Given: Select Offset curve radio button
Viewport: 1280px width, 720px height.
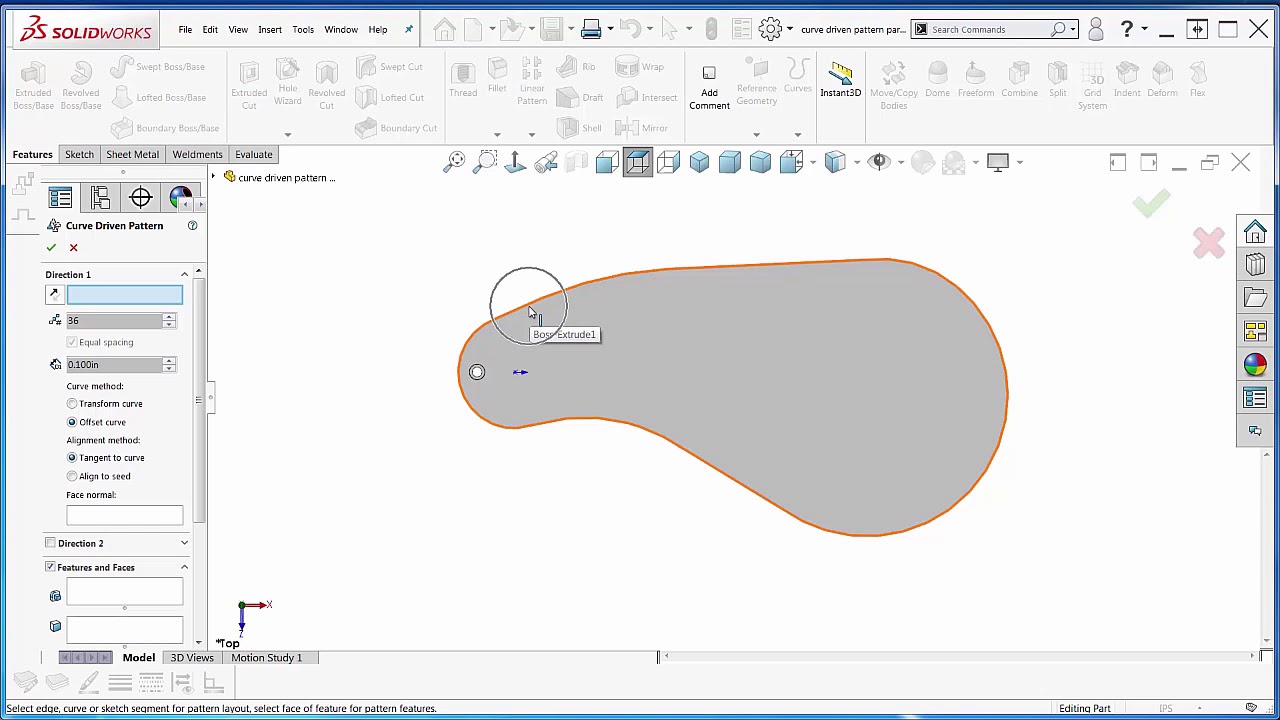Looking at the screenshot, I should click(72, 422).
